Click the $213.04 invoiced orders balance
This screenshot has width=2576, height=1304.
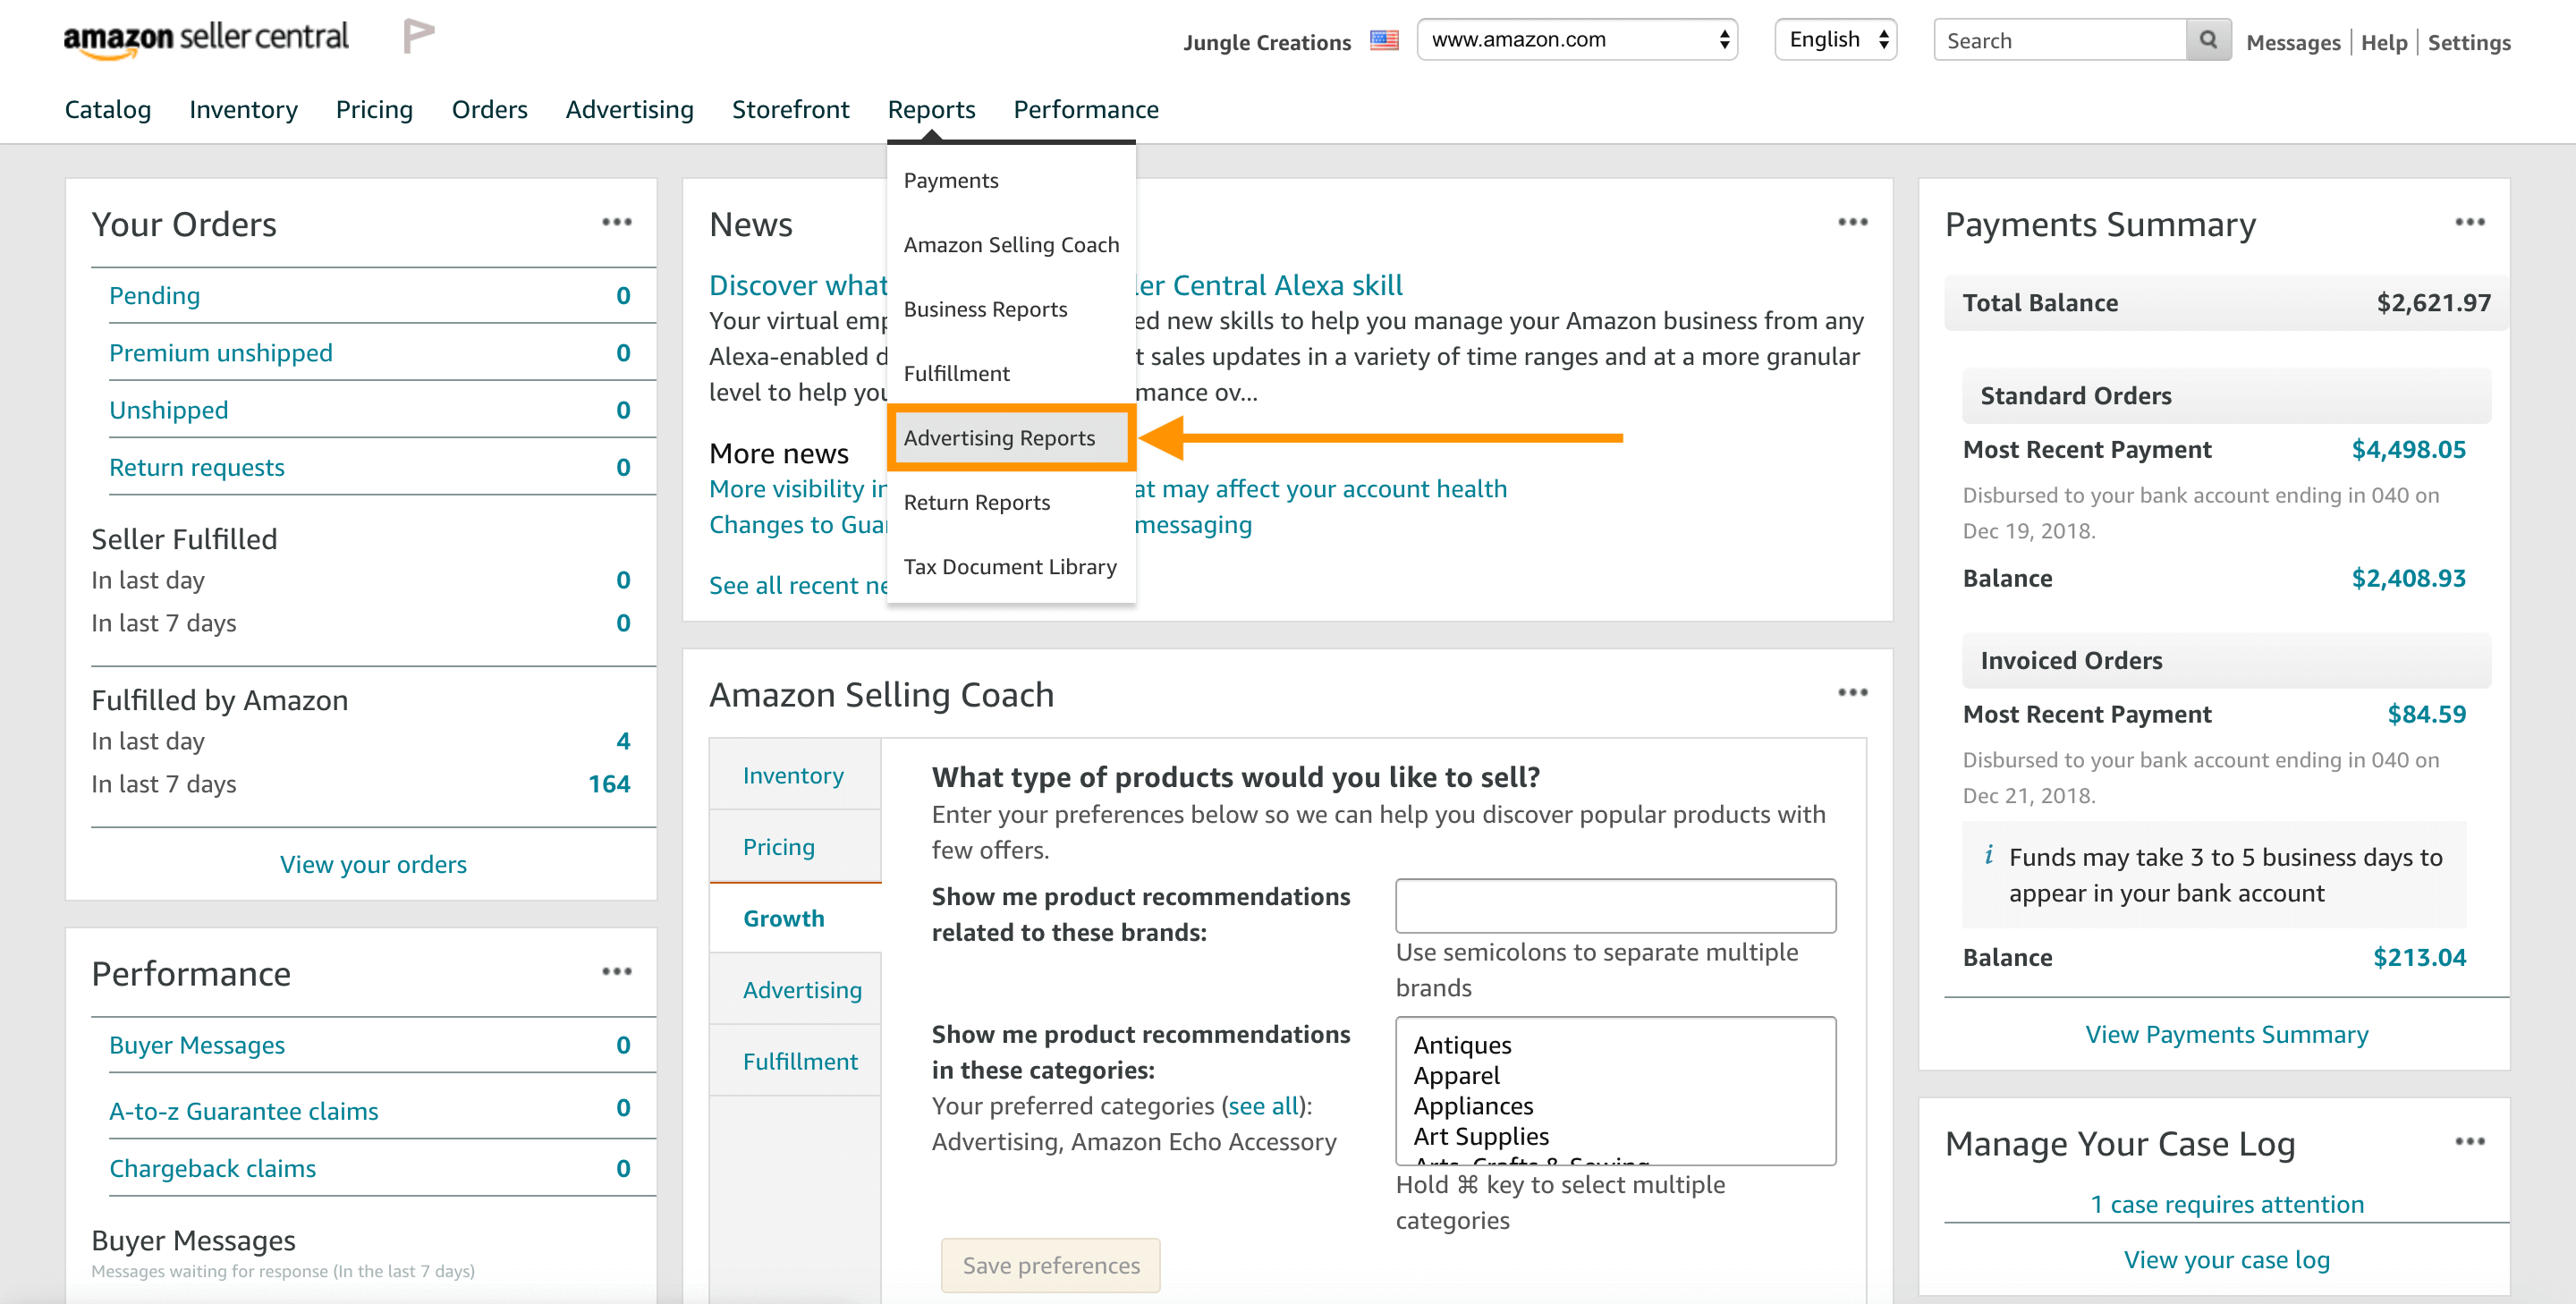2419,957
